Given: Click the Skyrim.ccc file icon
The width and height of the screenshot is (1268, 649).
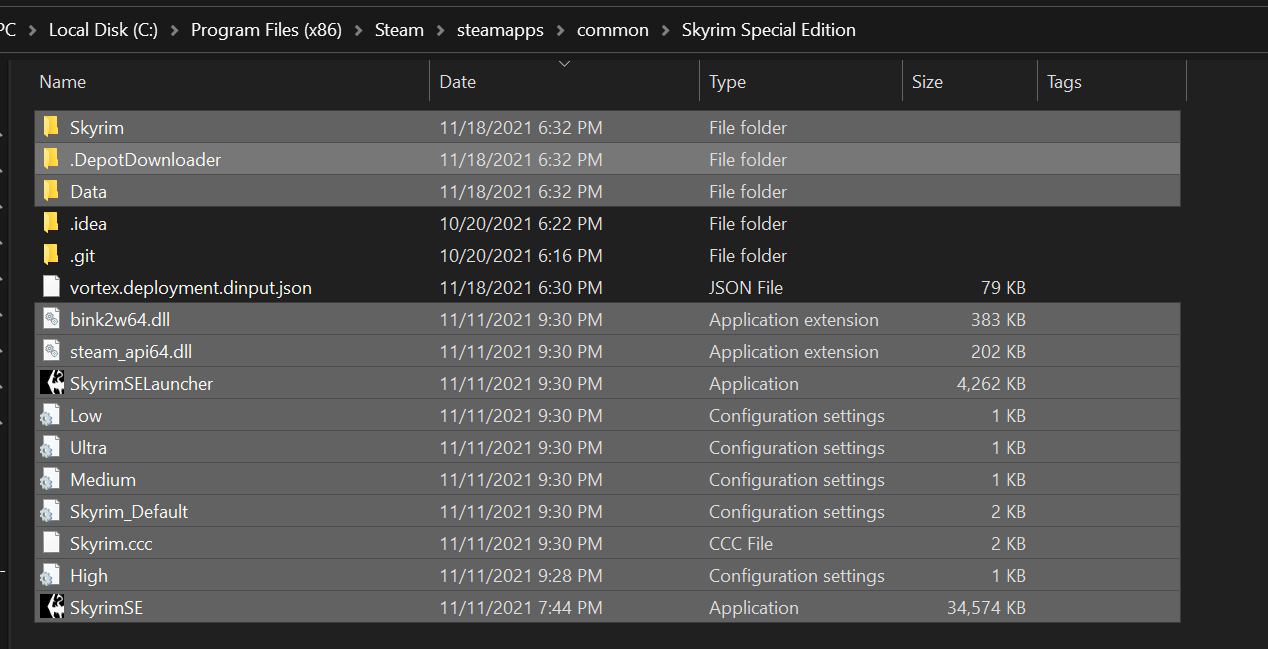Looking at the screenshot, I should pyautogui.click(x=51, y=543).
